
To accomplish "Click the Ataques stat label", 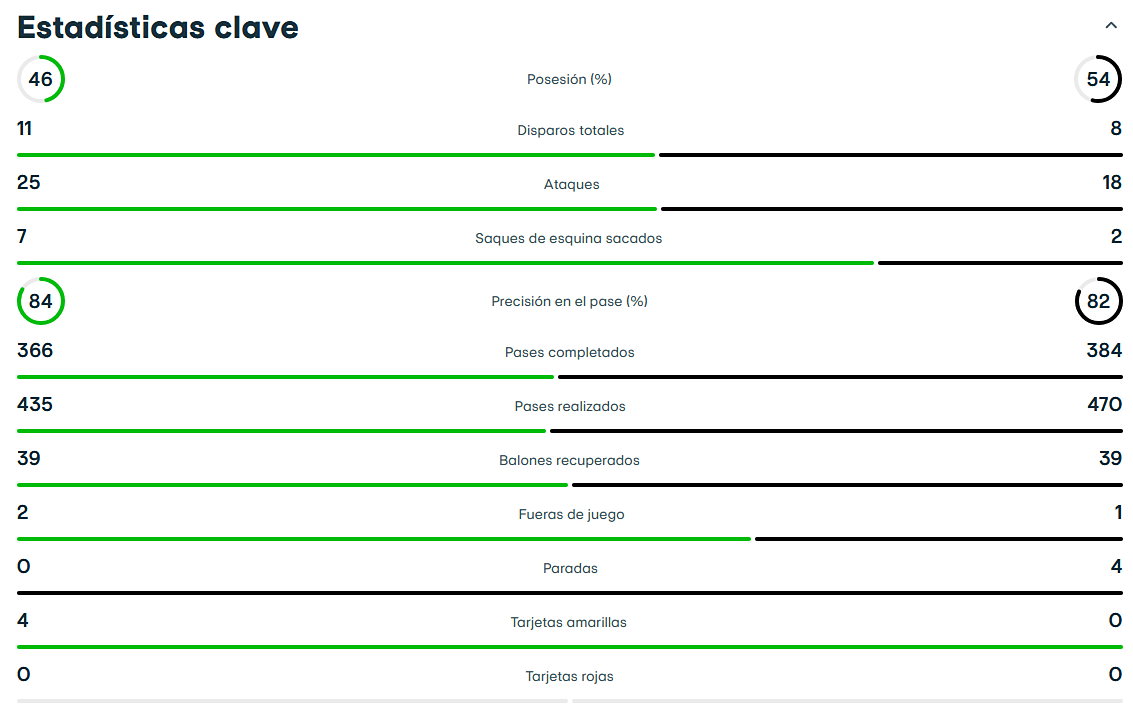I will (x=570, y=184).
